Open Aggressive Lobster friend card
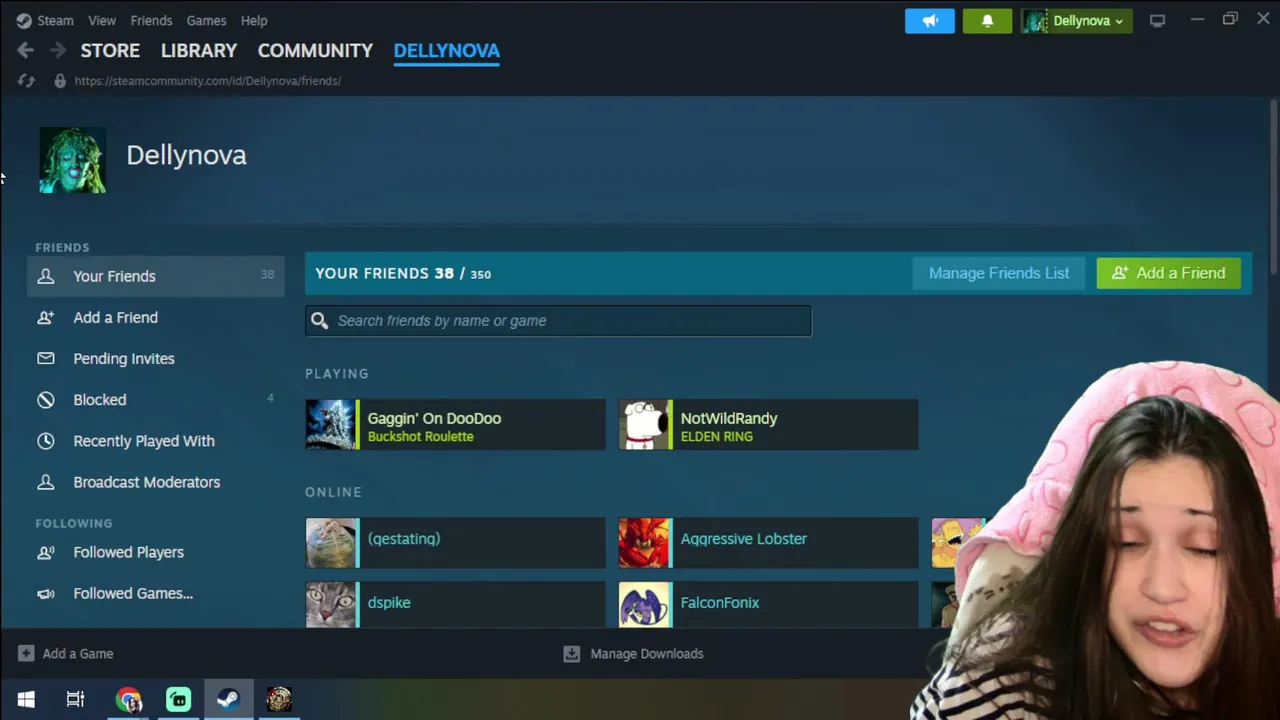The image size is (1280, 720). (768, 543)
